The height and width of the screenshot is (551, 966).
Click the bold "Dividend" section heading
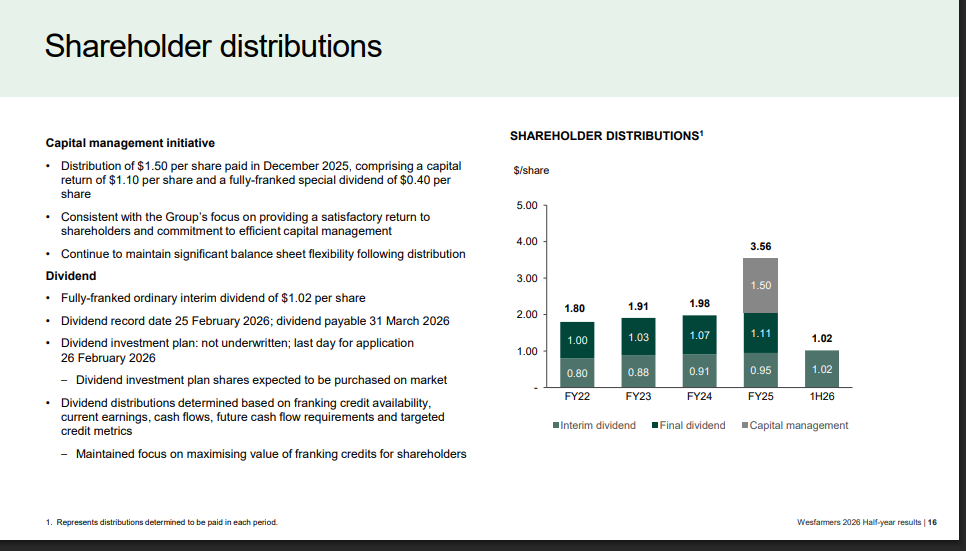[x=71, y=275]
